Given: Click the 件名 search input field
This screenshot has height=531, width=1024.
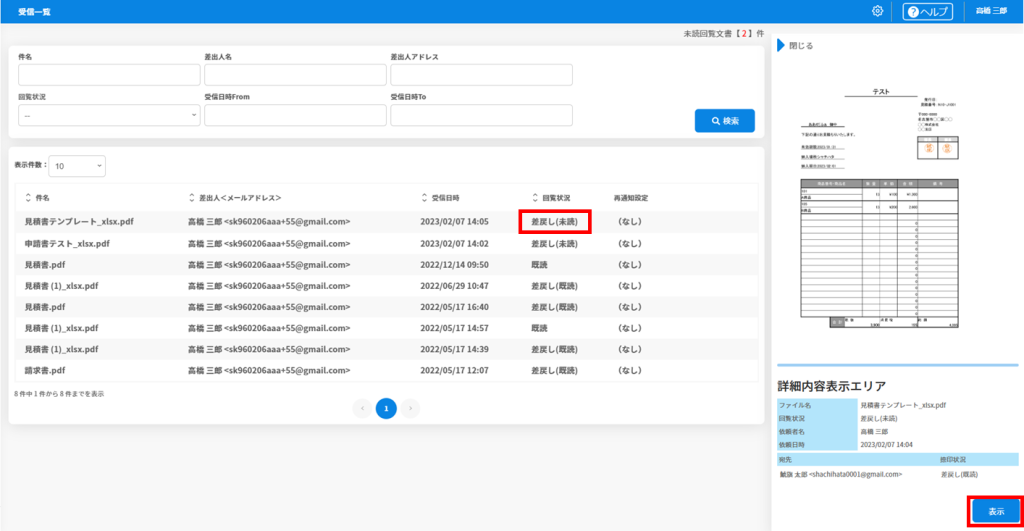Looking at the screenshot, I should coord(109,74).
